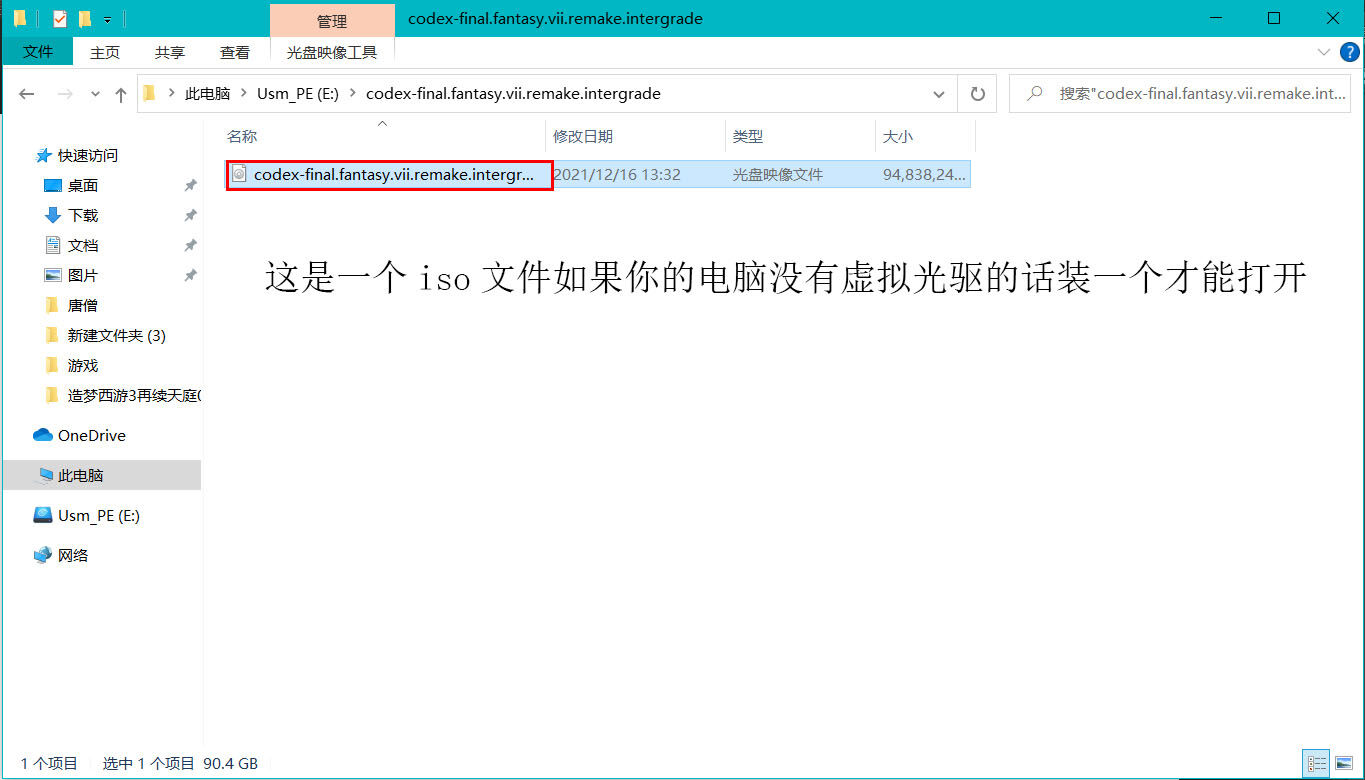Click the properties icon in quick access toolbar

[x=60, y=19]
